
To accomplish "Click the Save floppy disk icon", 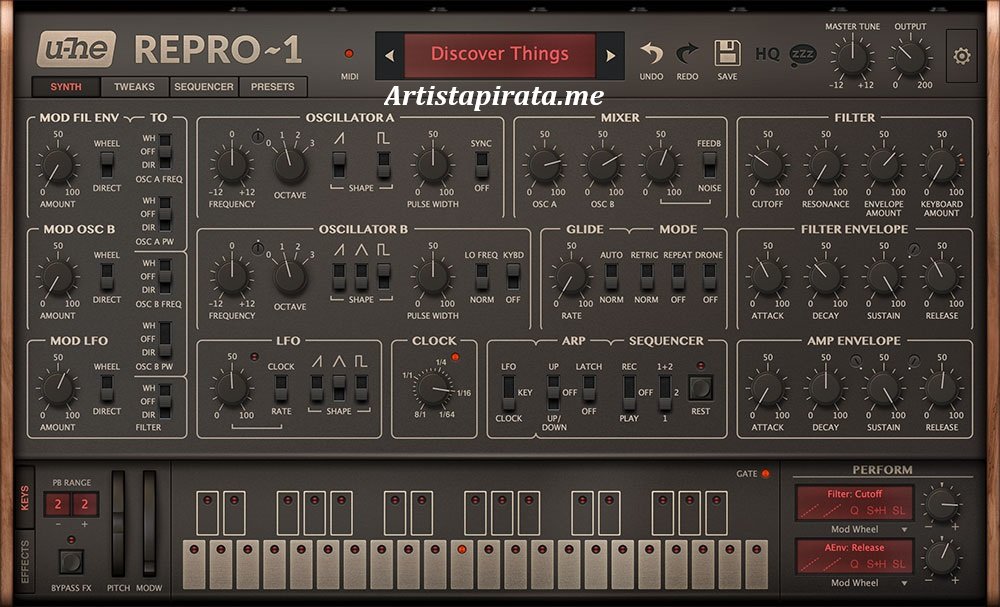I will tap(727, 55).
